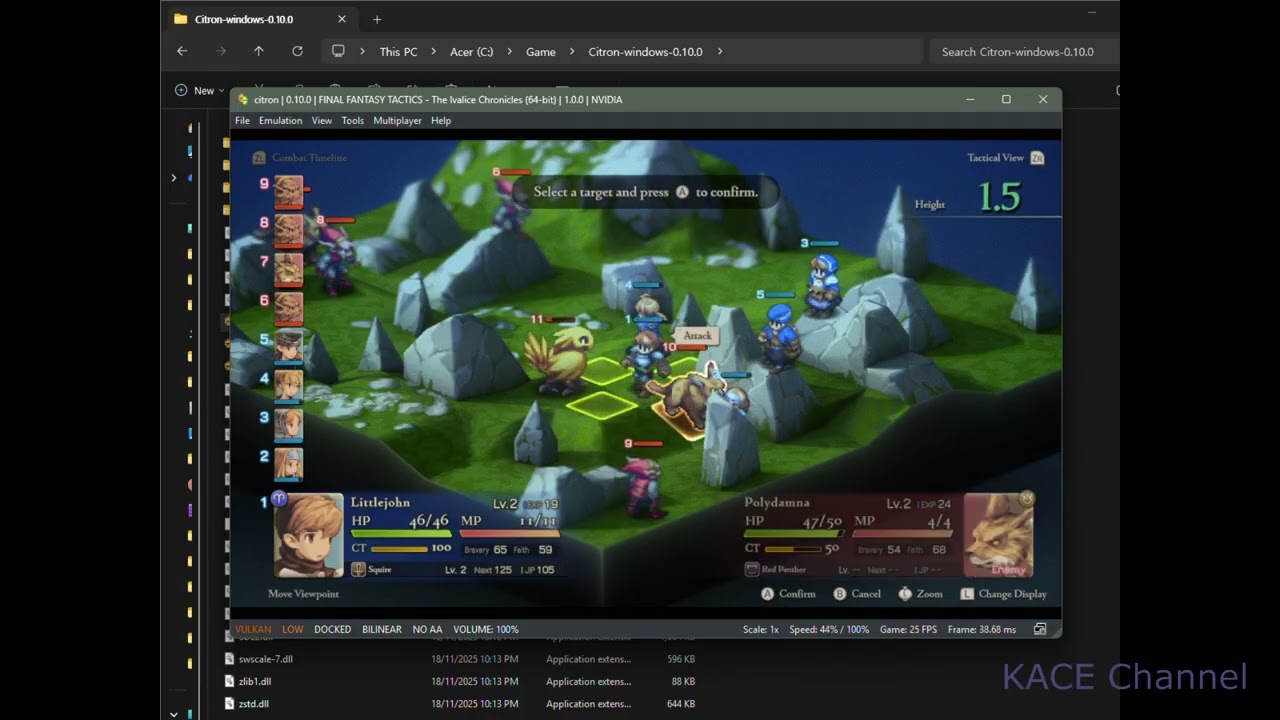Click the 'Game: 25 FPS' status text

click(x=909, y=630)
